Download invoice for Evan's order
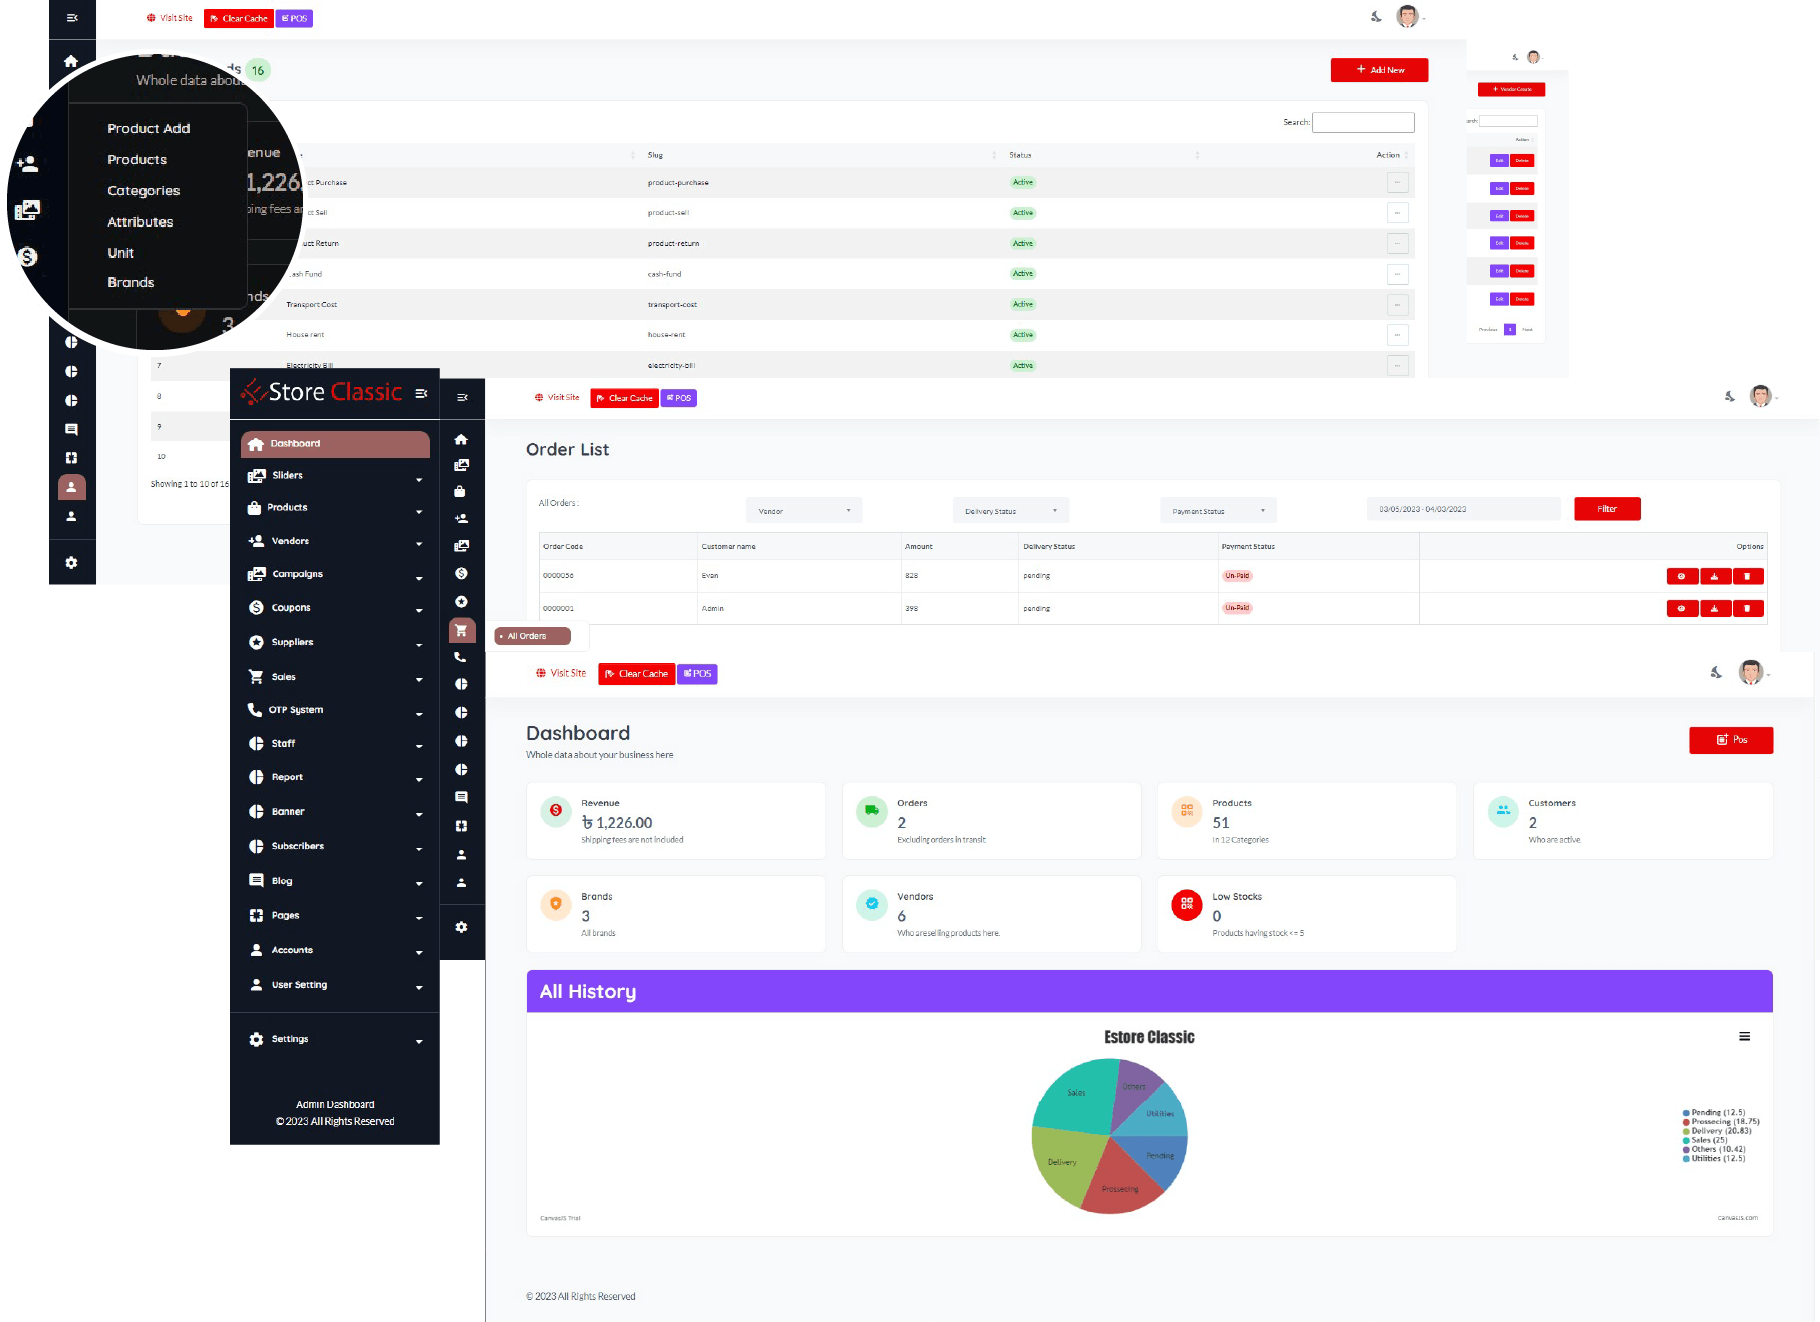This screenshot has width=1820, height=1322. (x=1714, y=576)
